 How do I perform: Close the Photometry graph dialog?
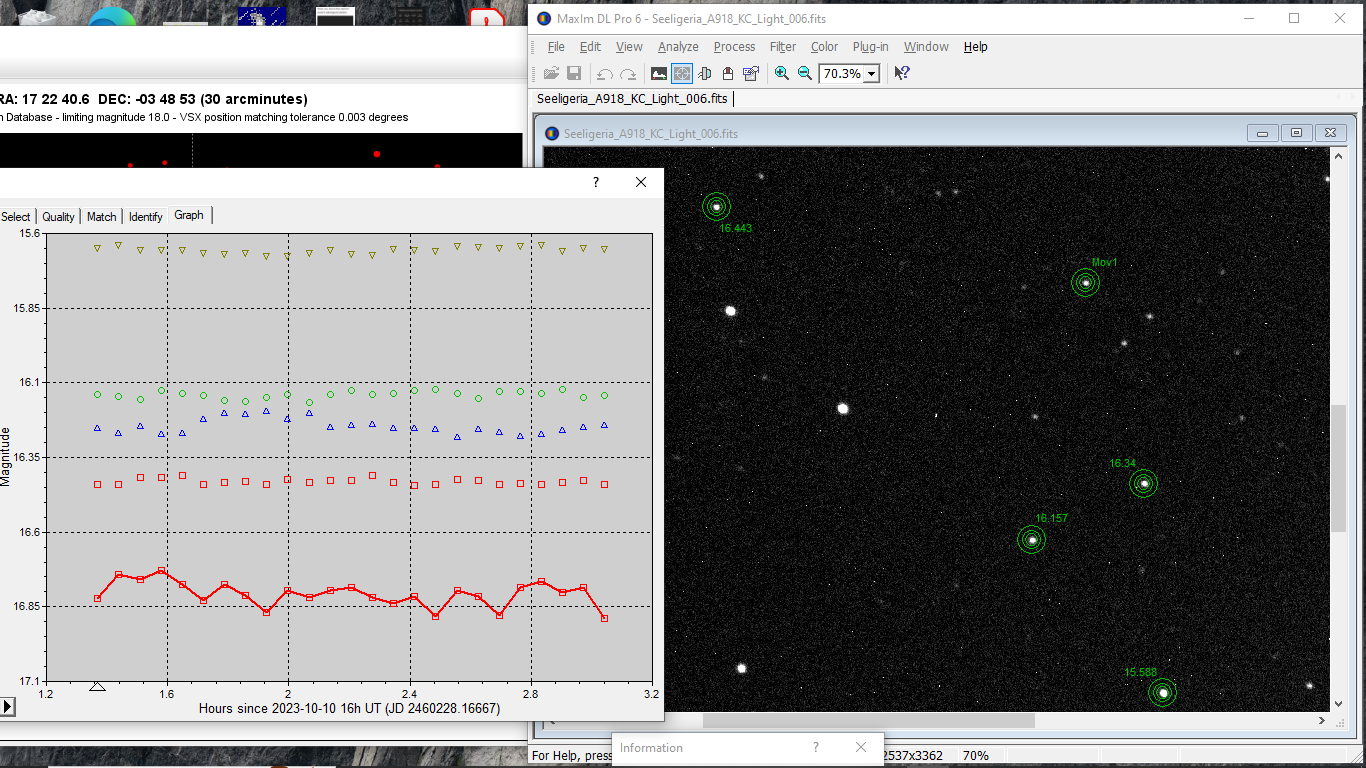pyautogui.click(x=641, y=182)
